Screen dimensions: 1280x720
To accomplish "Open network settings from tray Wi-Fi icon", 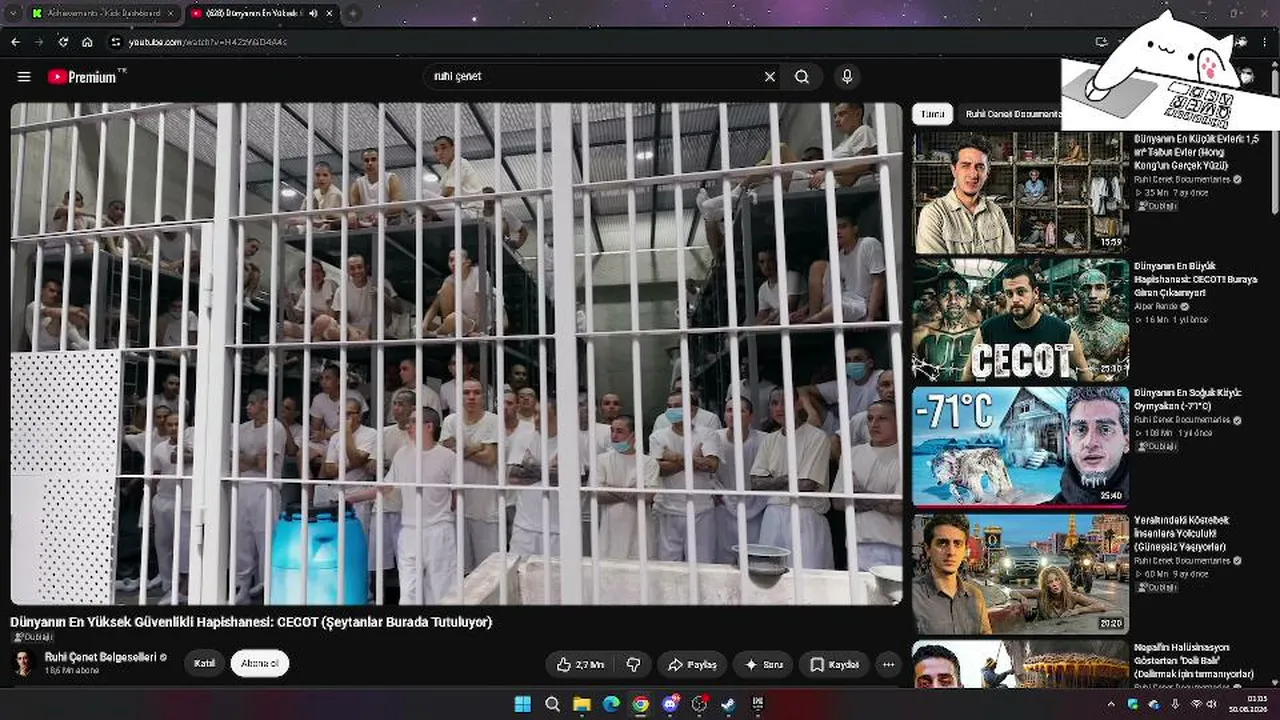I will tap(1196, 705).
